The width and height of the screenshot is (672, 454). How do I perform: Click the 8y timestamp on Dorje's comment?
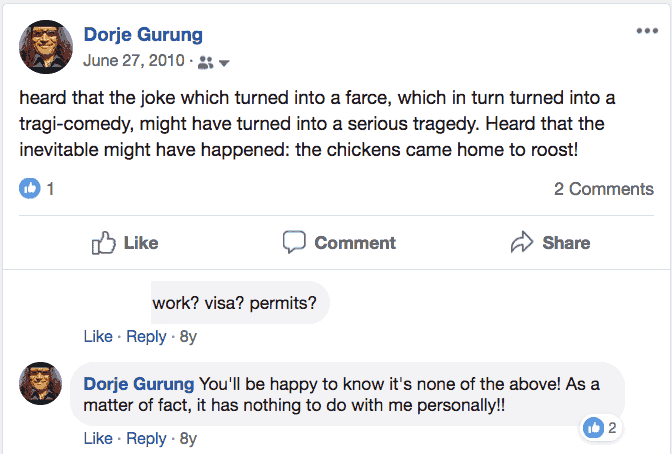point(186,438)
